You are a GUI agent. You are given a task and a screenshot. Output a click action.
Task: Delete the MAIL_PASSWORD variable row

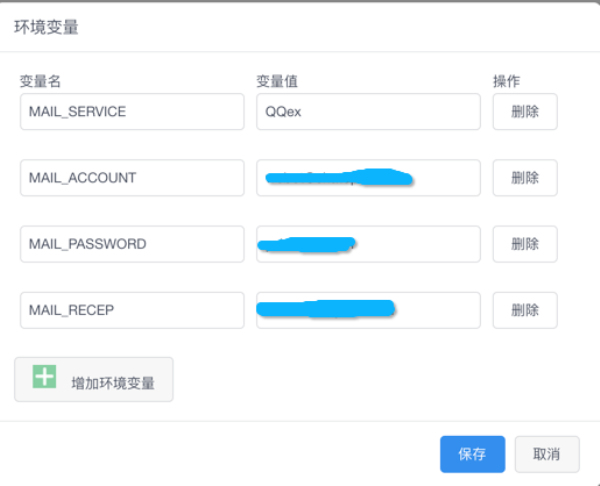pyautogui.click(x=524, y=244)
